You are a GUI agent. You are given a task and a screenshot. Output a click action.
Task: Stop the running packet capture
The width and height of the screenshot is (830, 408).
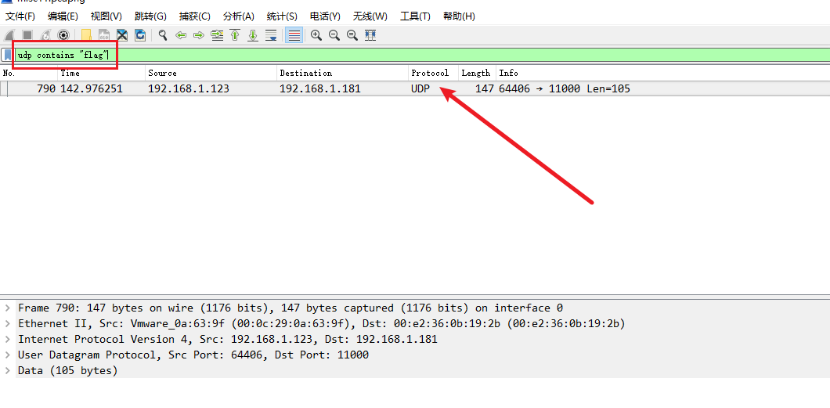28,35
